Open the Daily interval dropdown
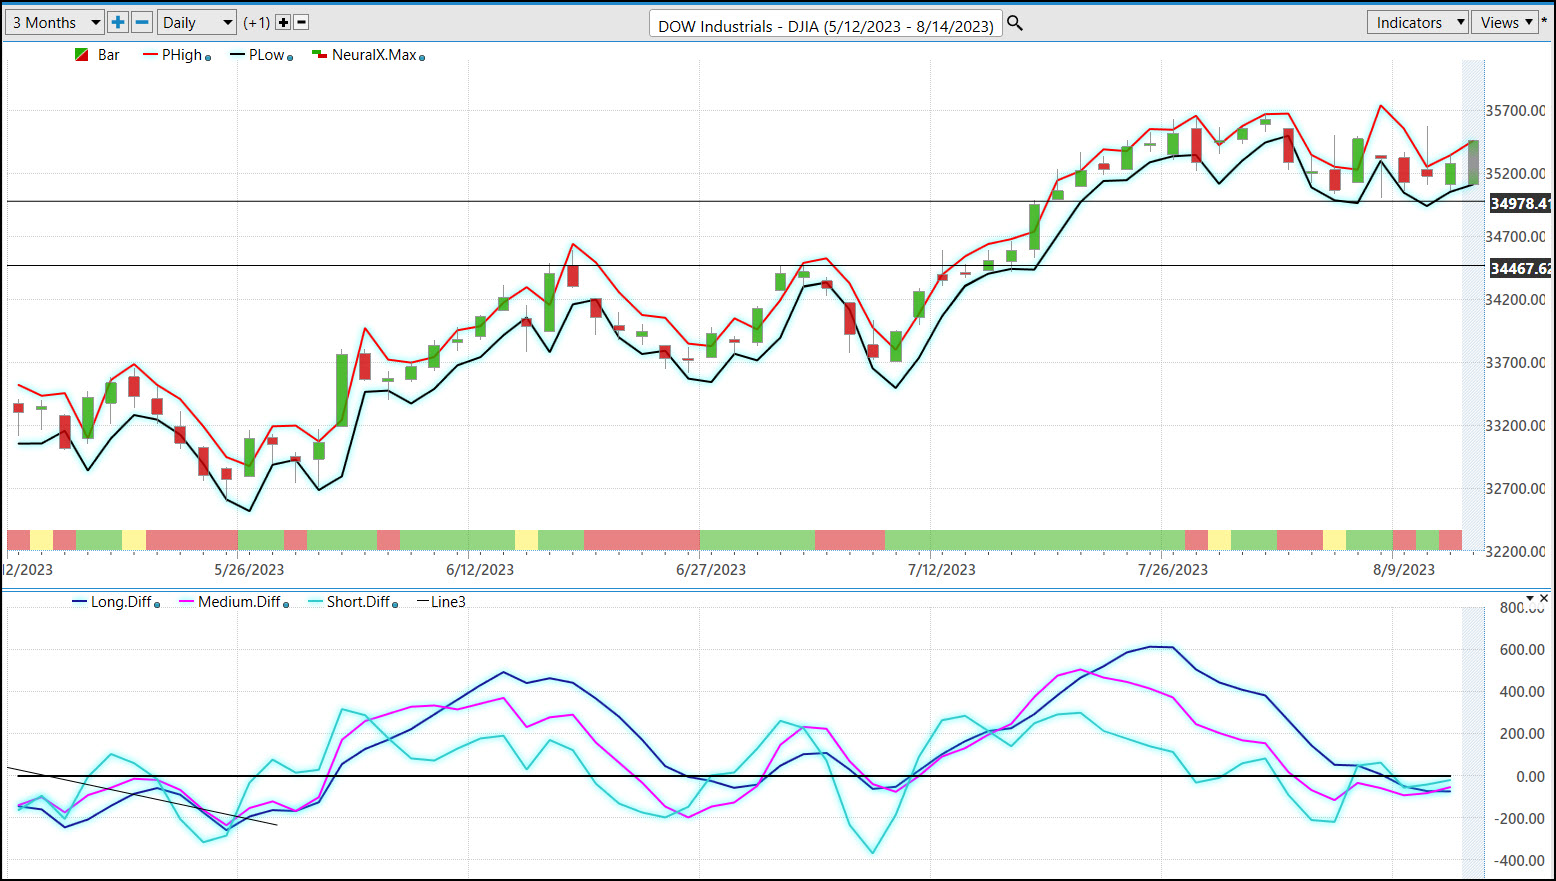 (x=197, y=22)
